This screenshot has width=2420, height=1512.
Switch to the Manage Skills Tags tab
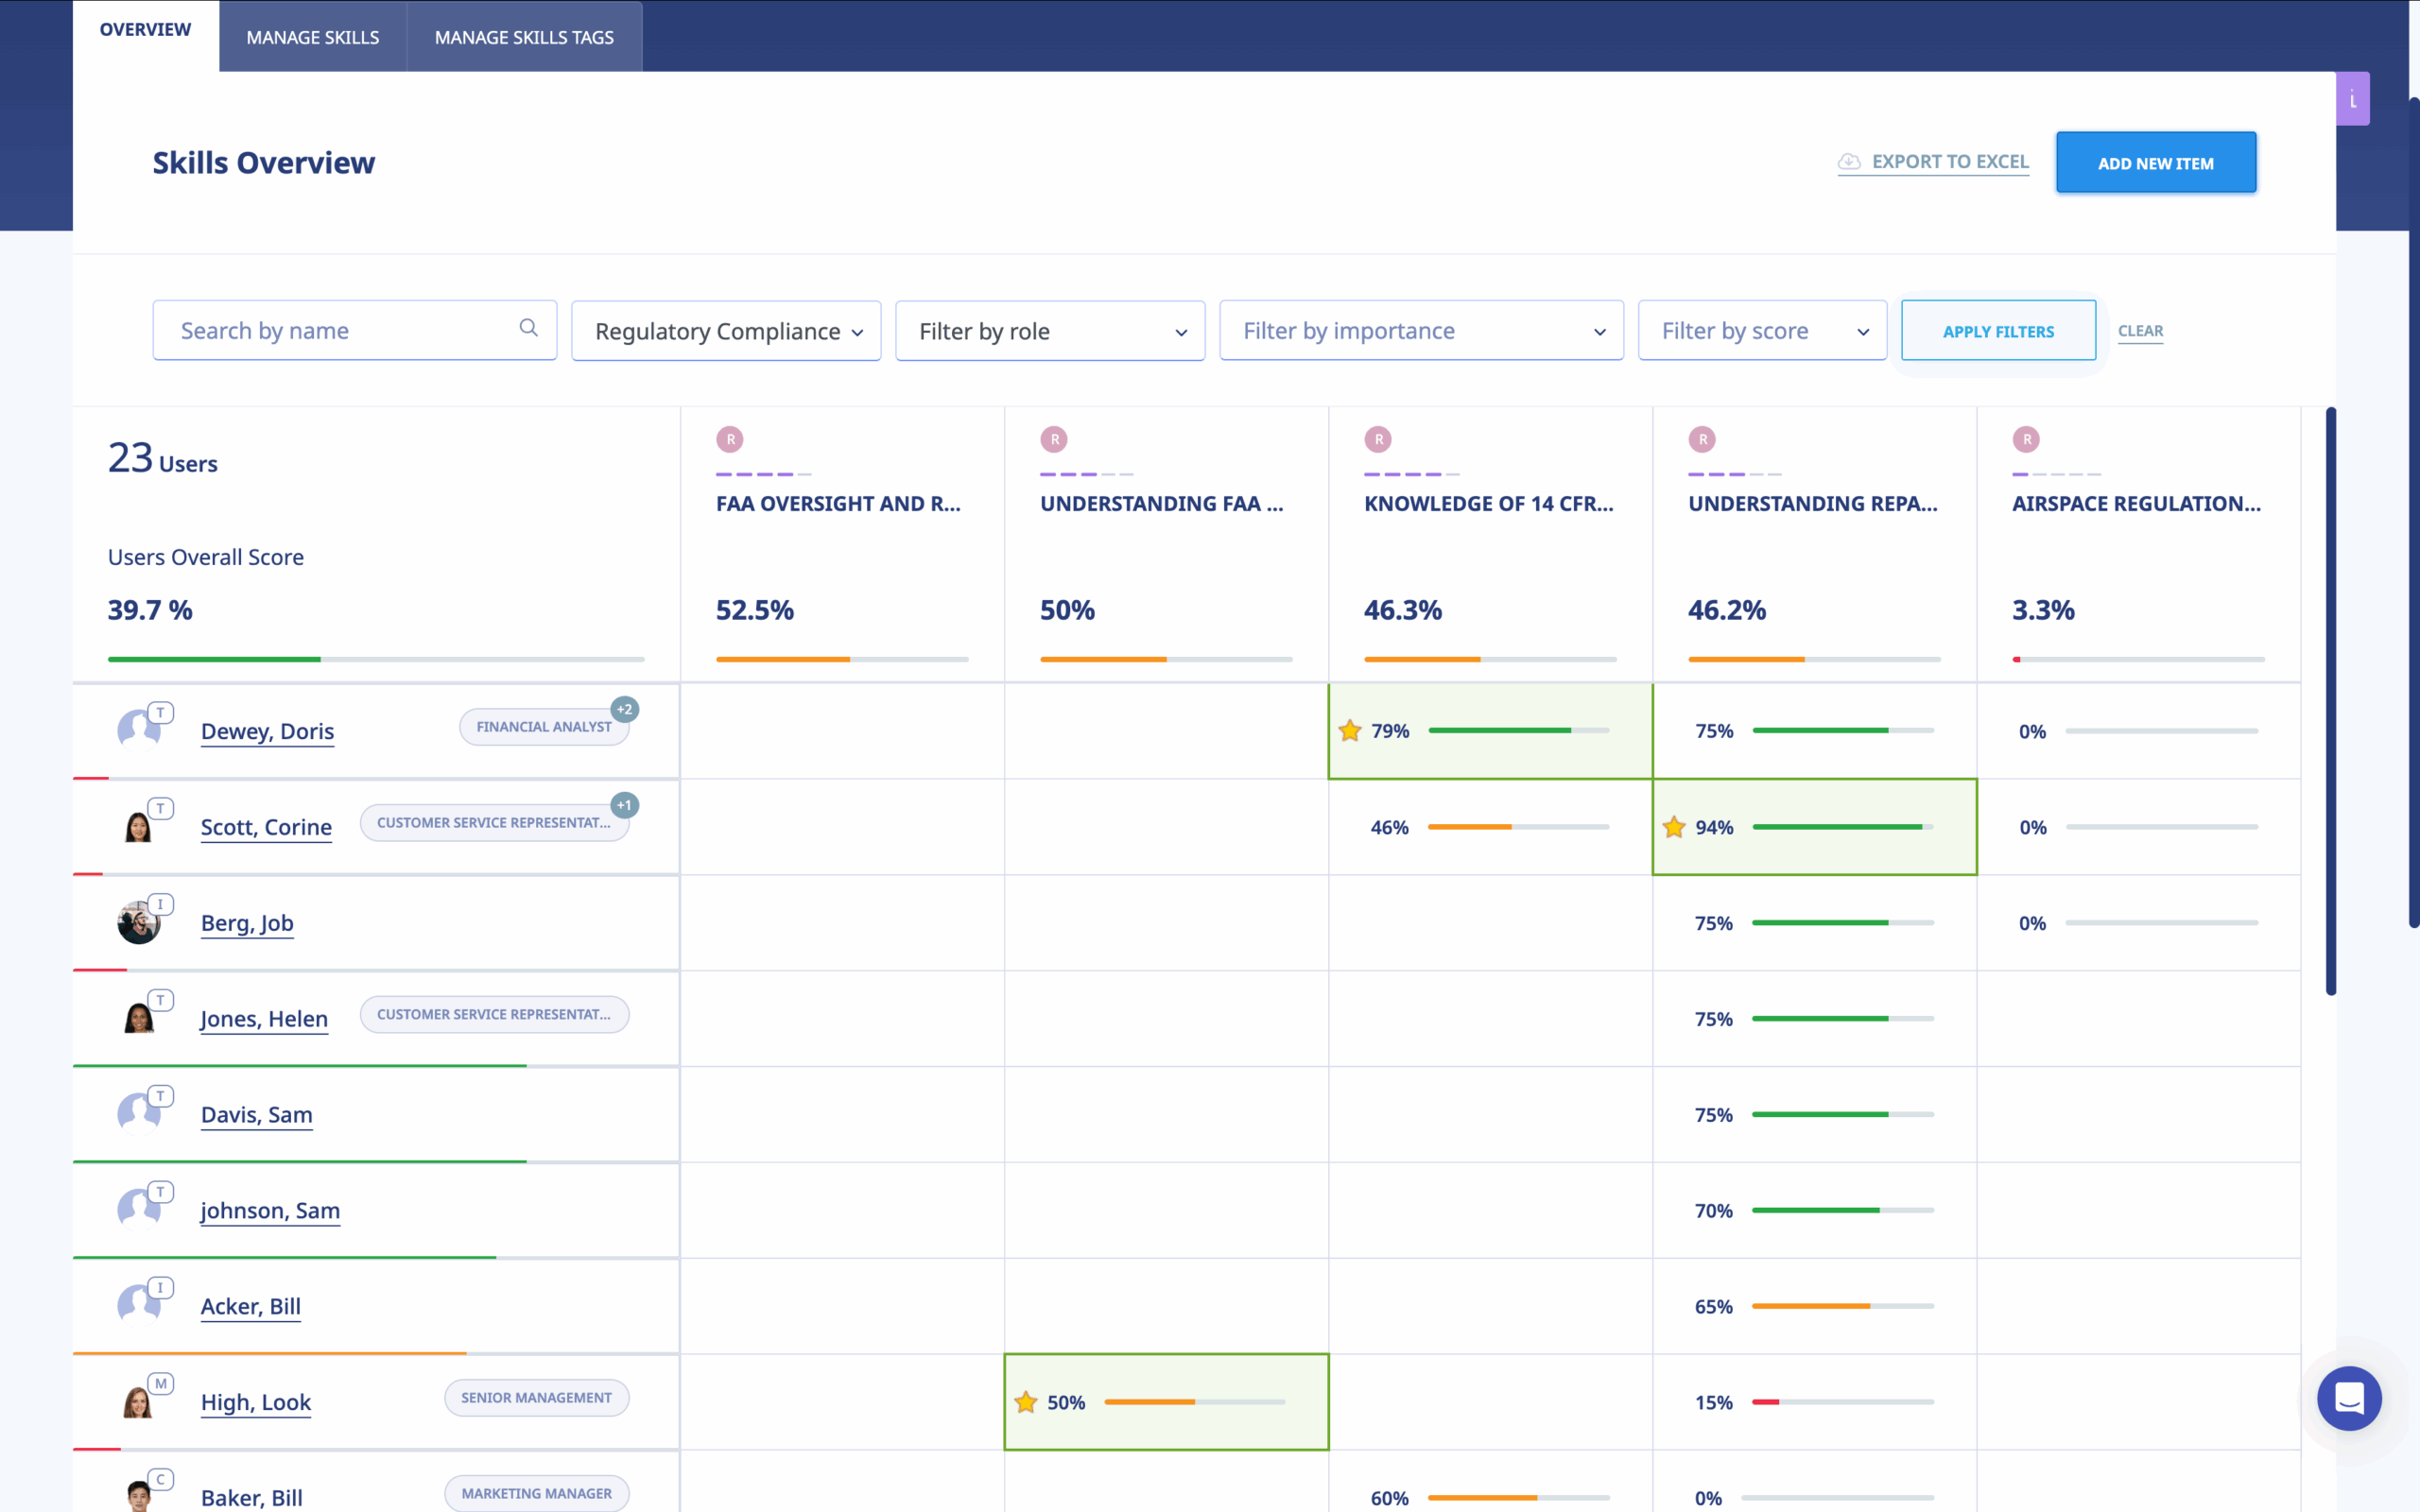[x=524, y=37]
